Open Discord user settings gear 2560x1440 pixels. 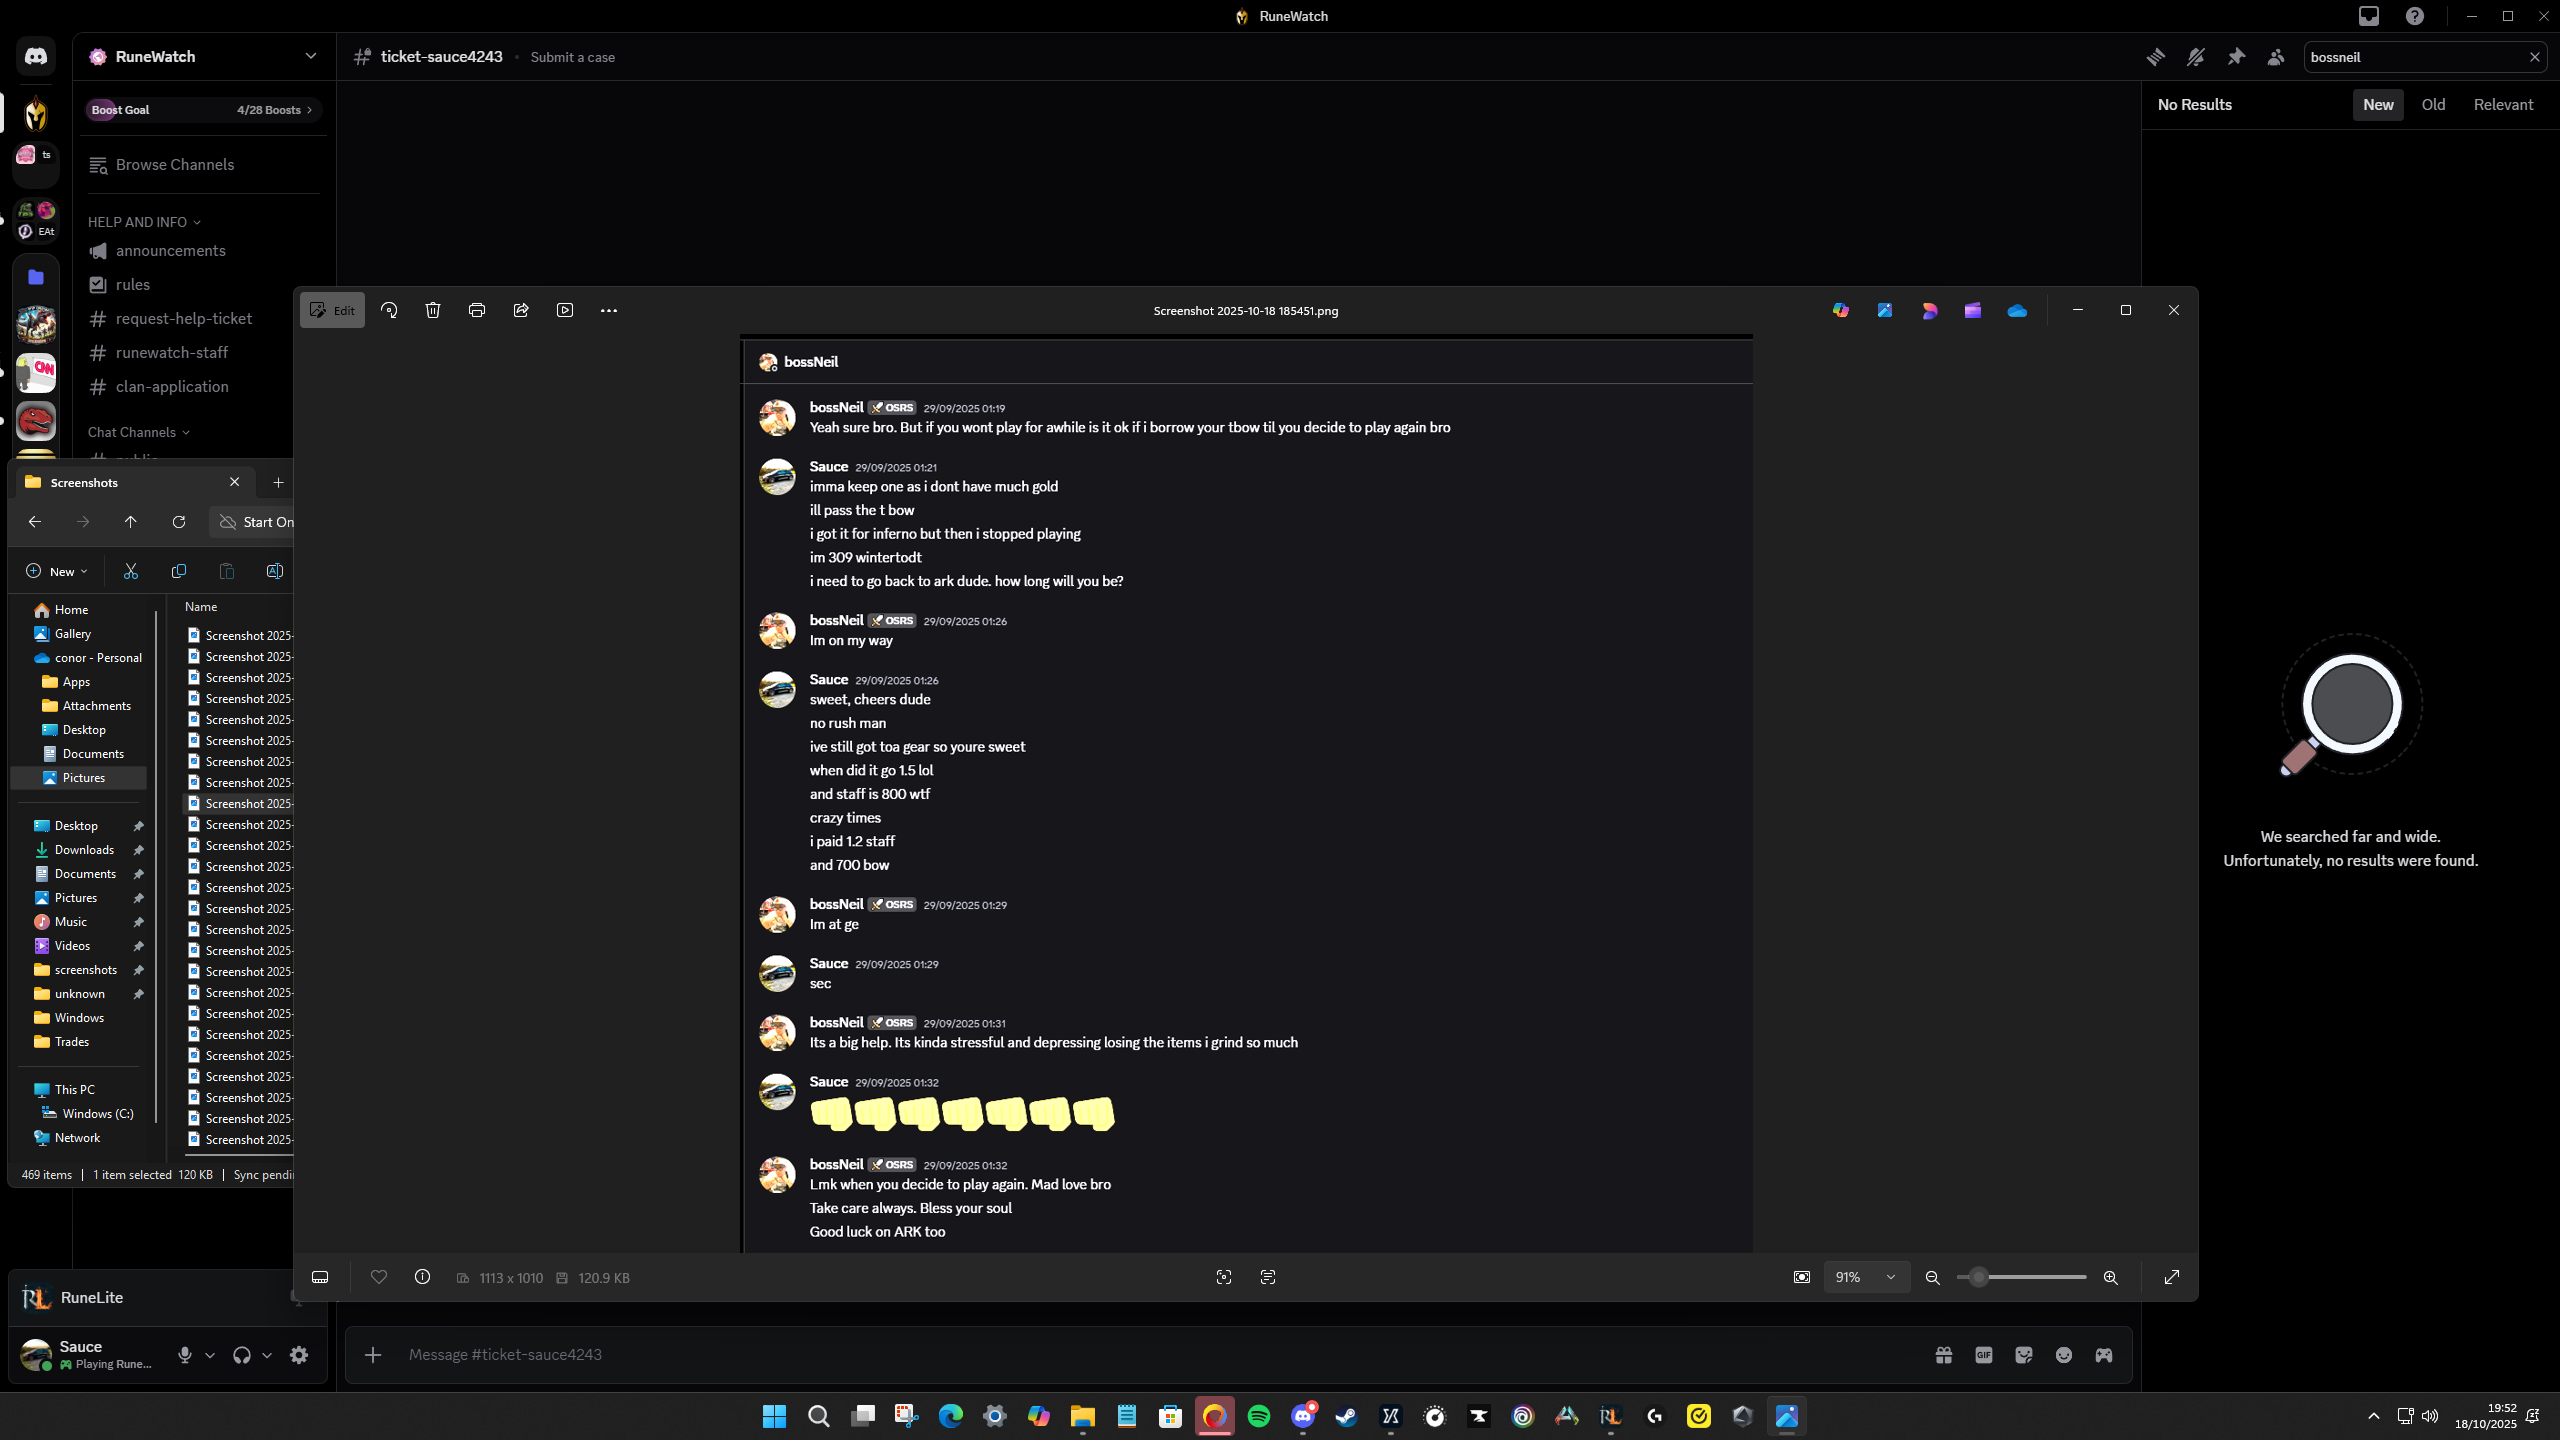pyautogui.click(x=299, y=1355)
